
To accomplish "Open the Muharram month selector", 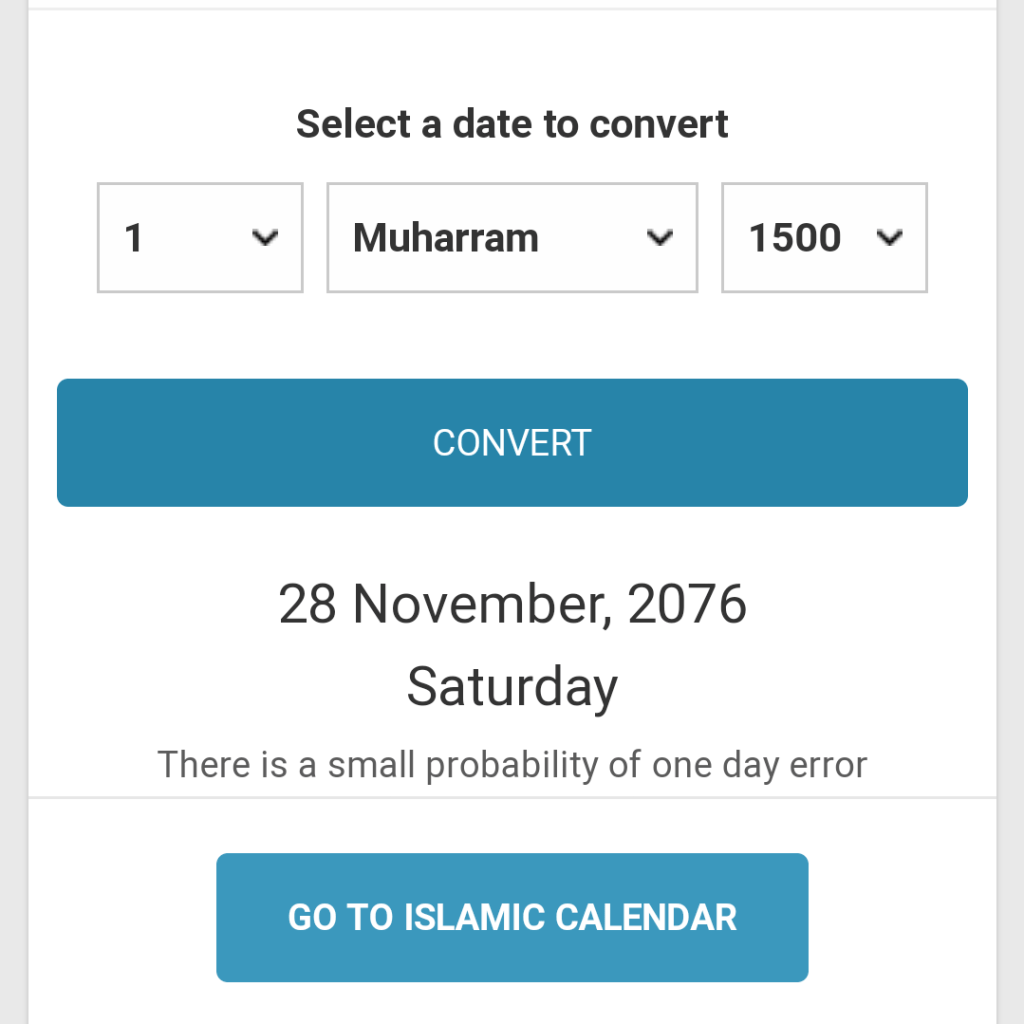I will 512,238.
